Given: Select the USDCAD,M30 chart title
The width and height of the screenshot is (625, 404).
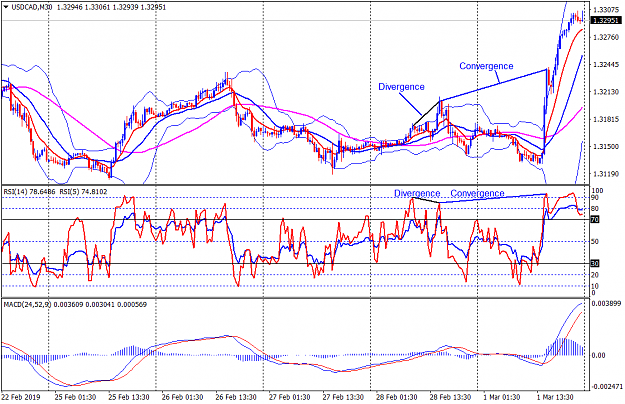Looking at the screenshot, I should (x=31, y=7).
